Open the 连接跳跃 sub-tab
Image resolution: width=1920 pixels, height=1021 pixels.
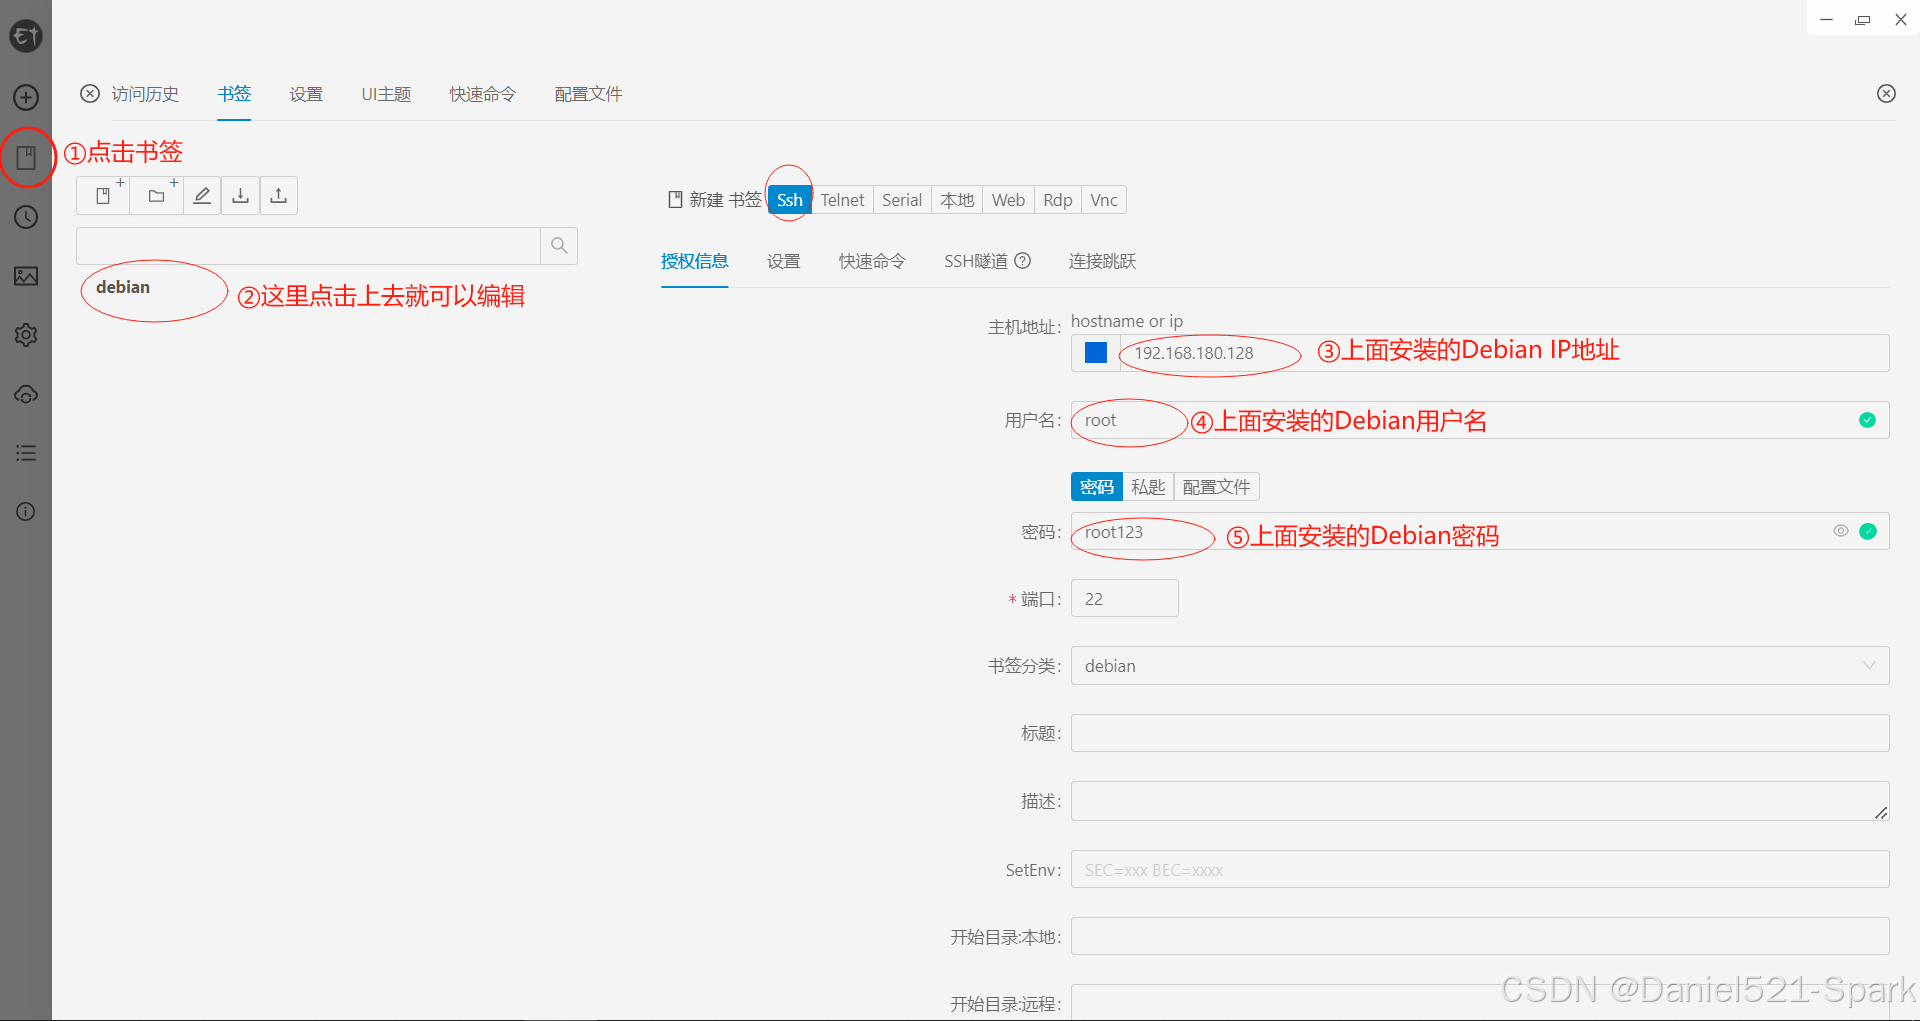[1102, 261]
